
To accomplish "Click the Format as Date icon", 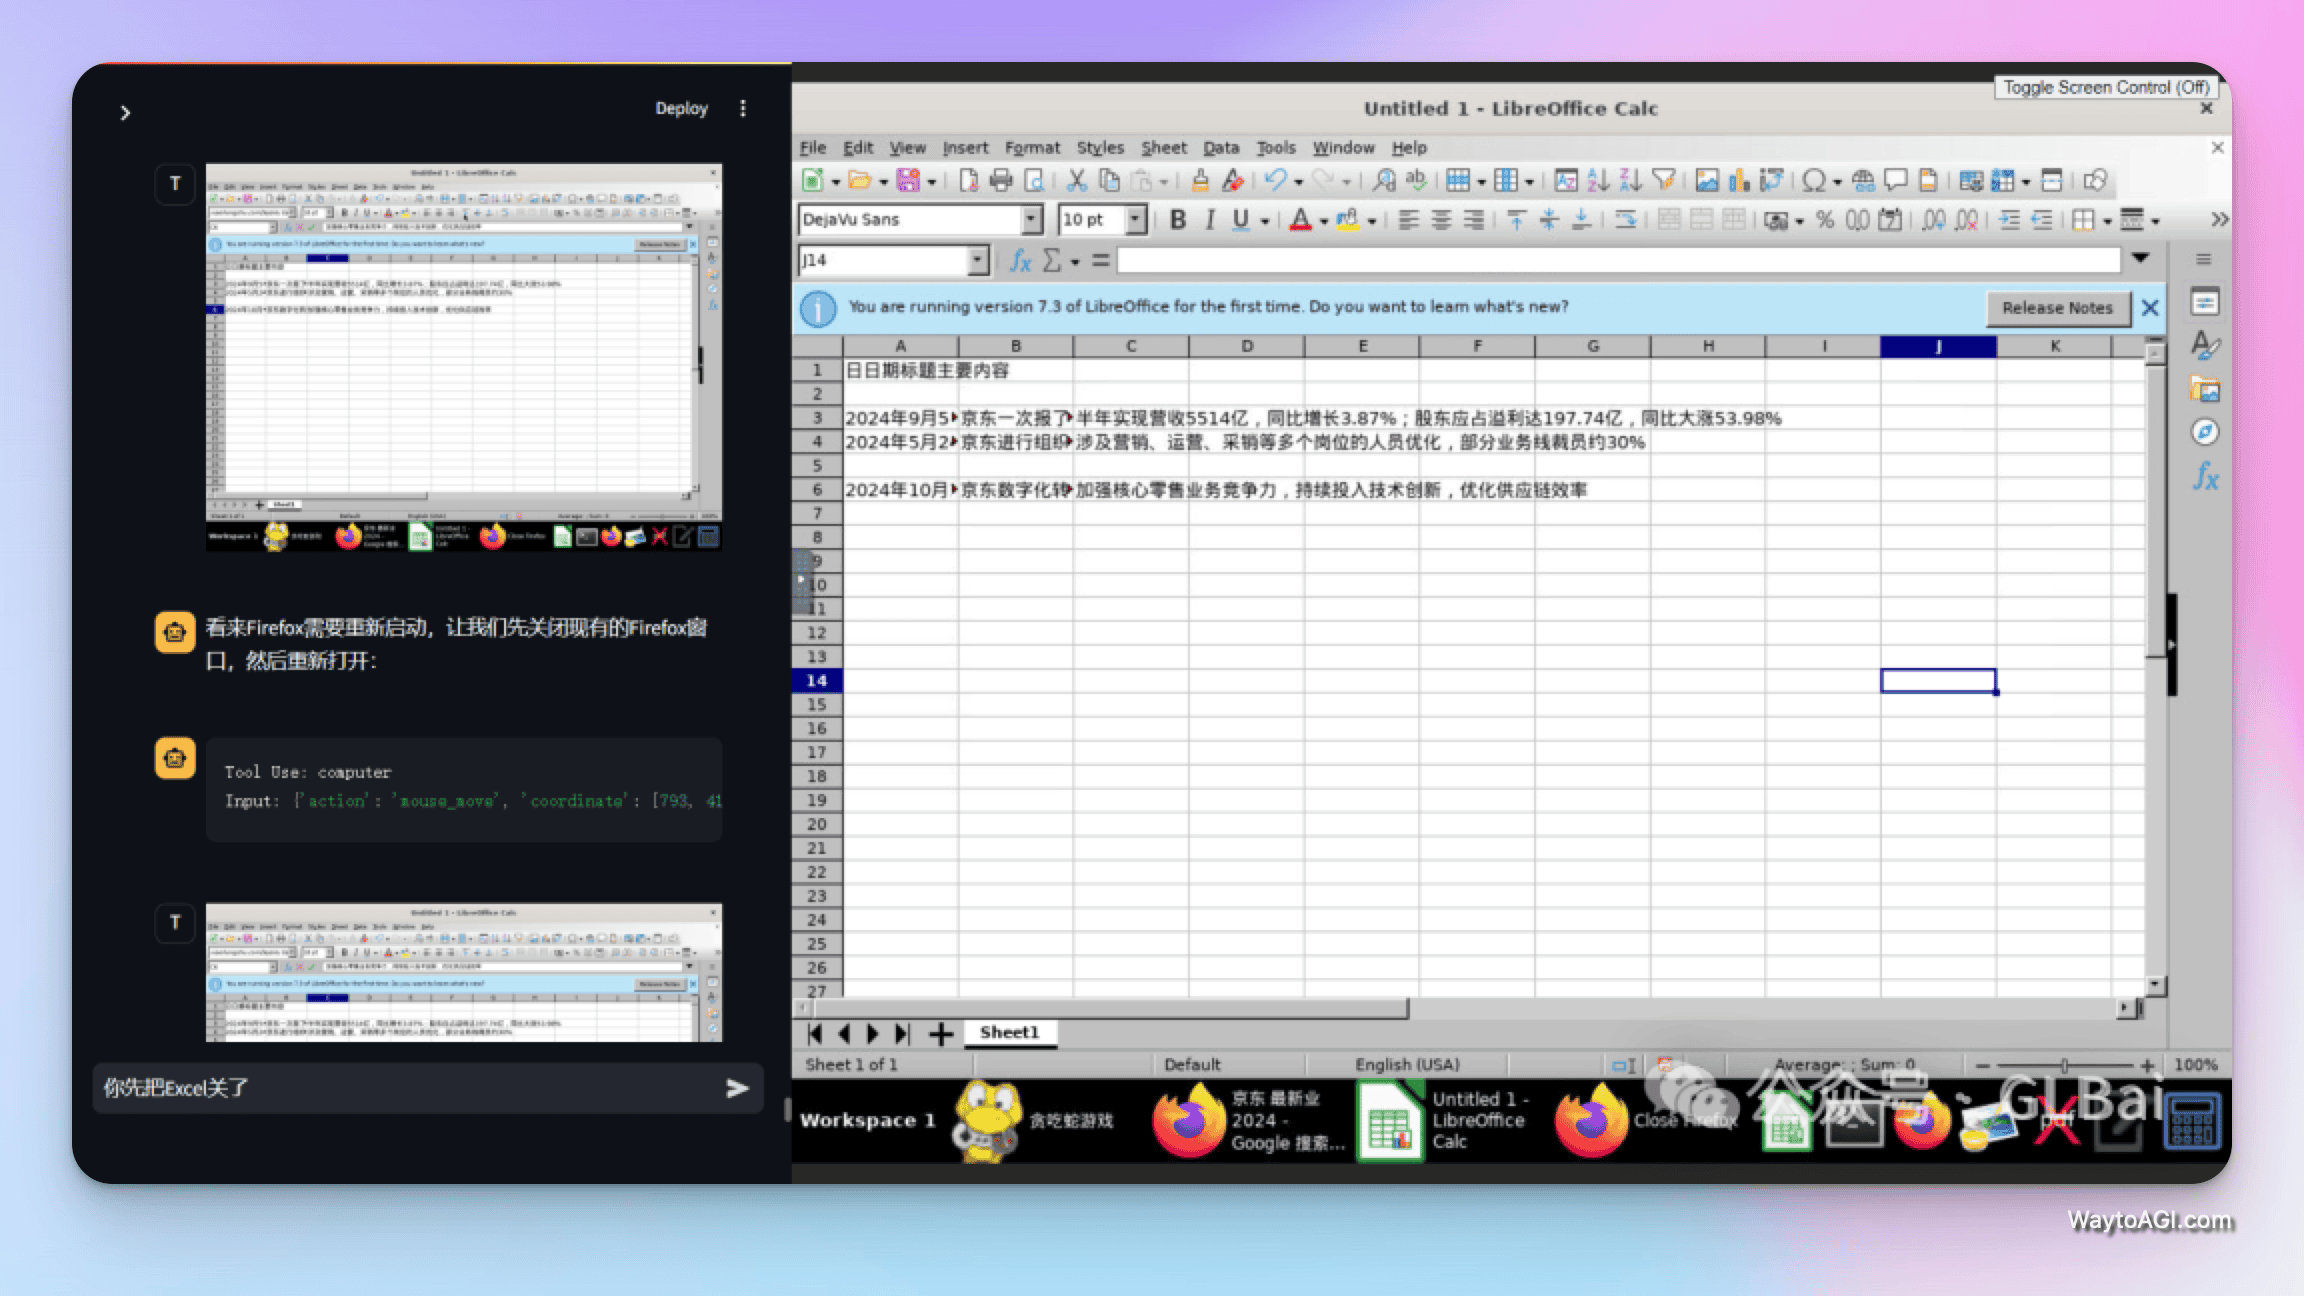I will click(1890, 220).
